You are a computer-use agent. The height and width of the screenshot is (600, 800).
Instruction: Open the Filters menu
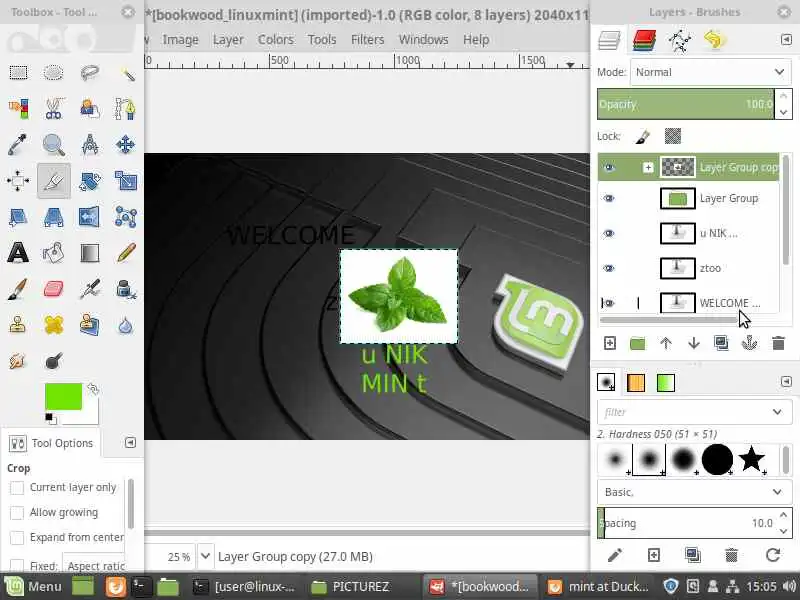(367, 39)
